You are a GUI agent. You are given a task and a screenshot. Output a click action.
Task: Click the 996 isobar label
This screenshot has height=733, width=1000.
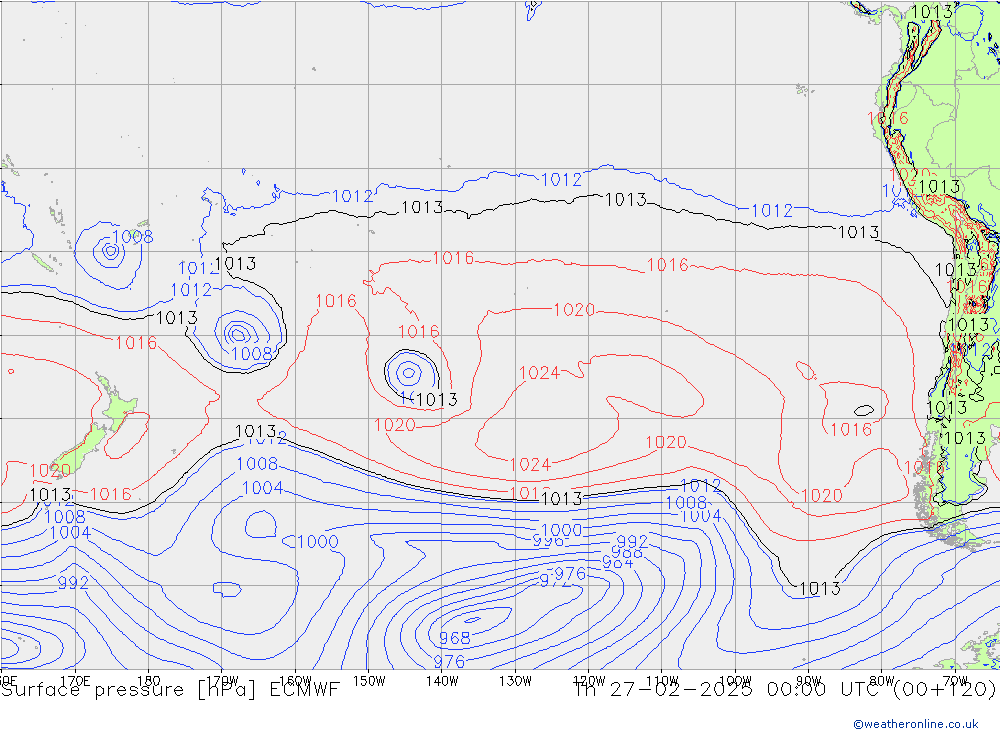coord(548,541)
